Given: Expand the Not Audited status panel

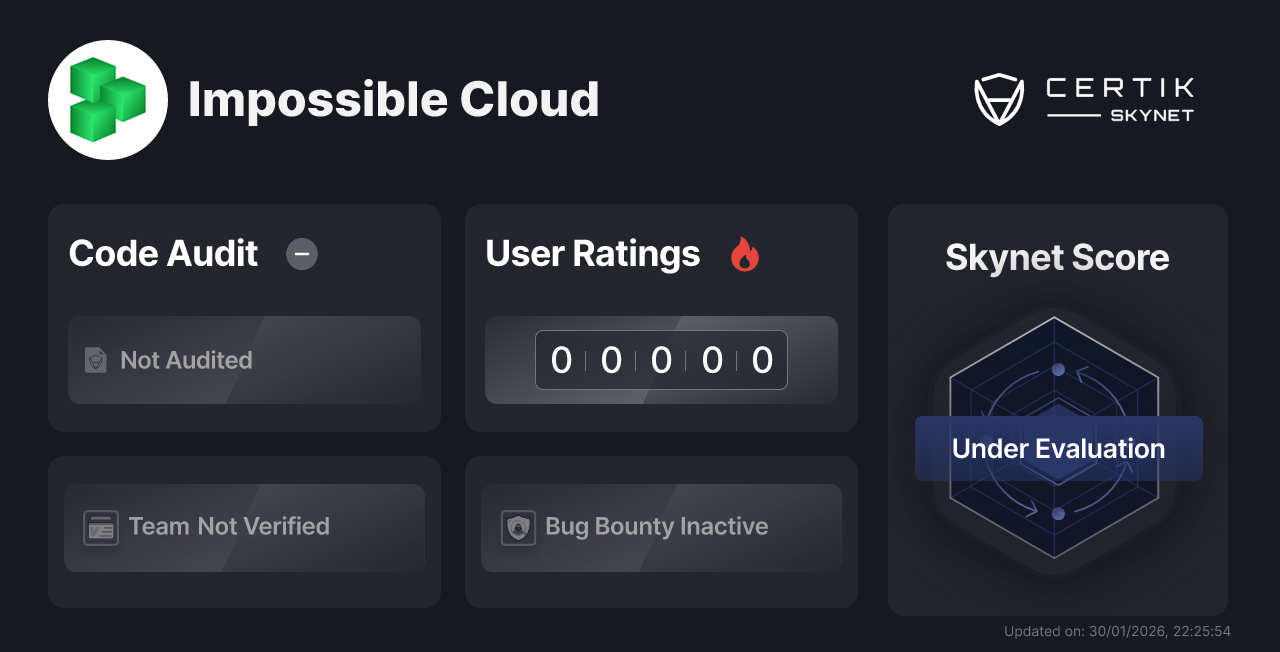Looking at the screenshot, I should (244, 360).
